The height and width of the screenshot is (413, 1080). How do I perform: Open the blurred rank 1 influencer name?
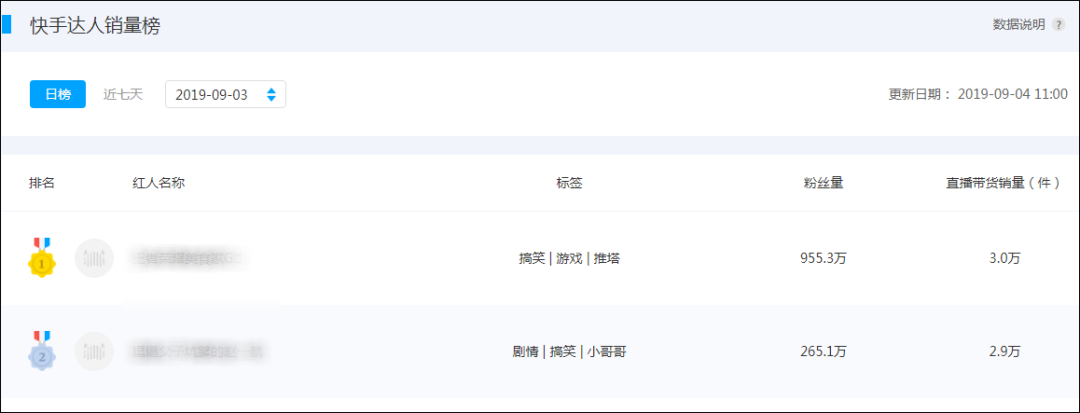click(x=189, y=258)
